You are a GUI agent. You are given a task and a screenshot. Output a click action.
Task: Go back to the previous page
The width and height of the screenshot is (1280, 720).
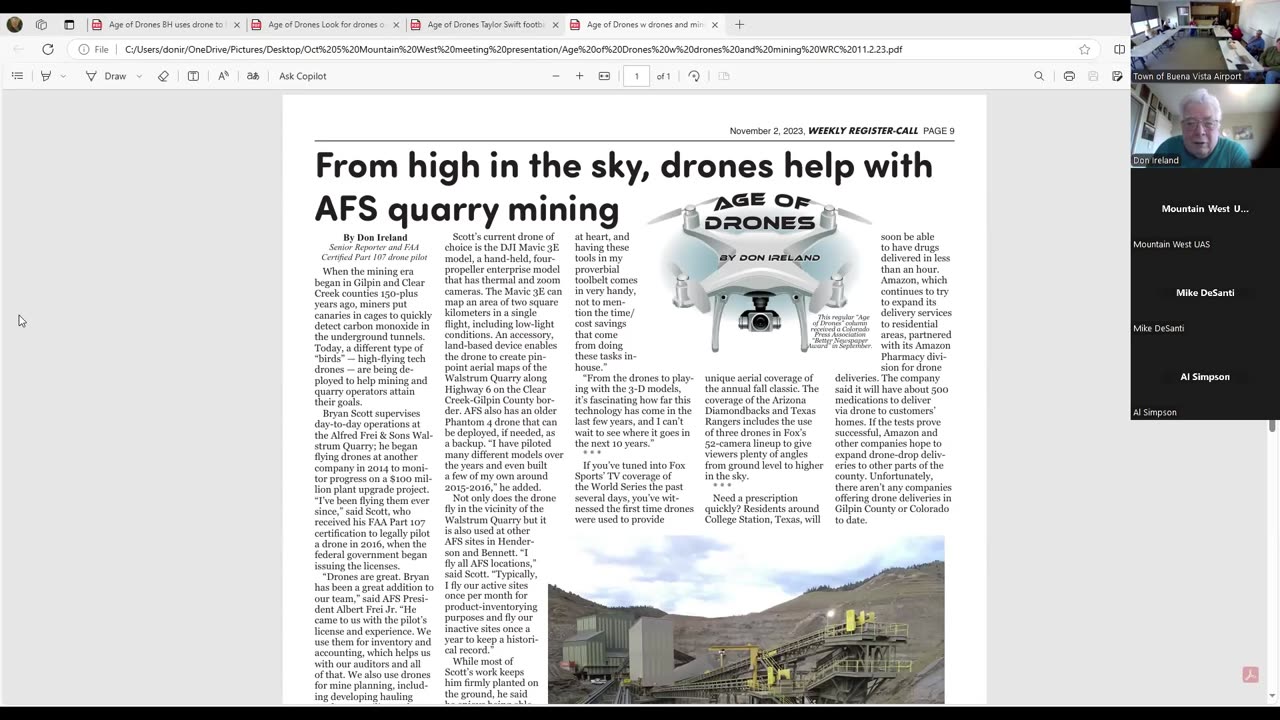[x=18, y=49]
